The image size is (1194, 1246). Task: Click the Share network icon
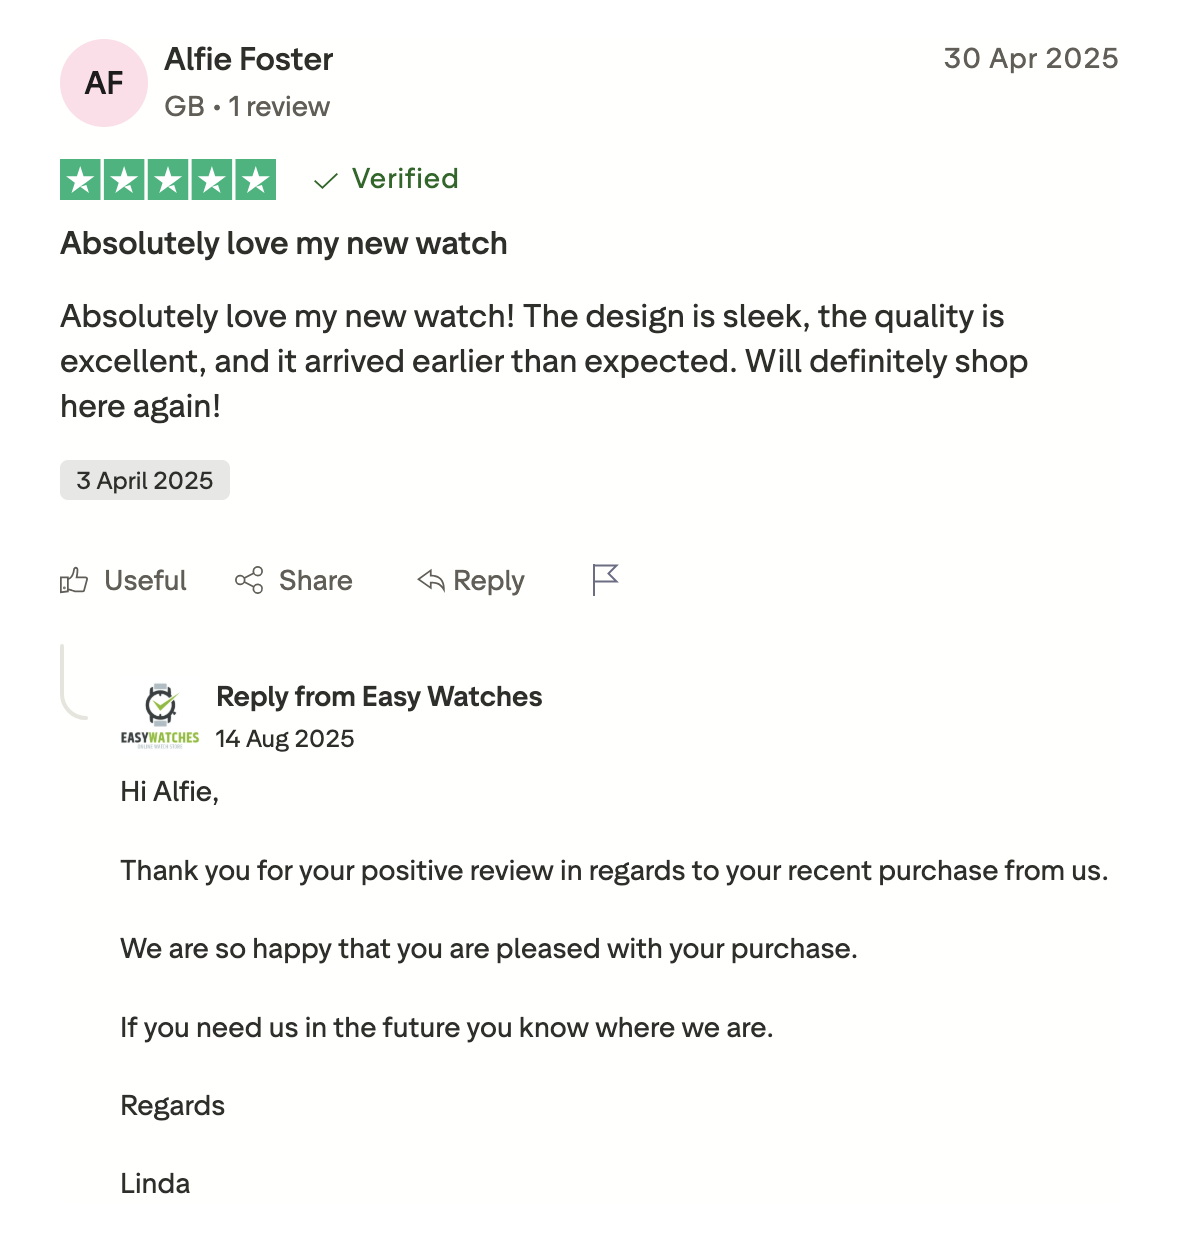click(x=249, y=580)
